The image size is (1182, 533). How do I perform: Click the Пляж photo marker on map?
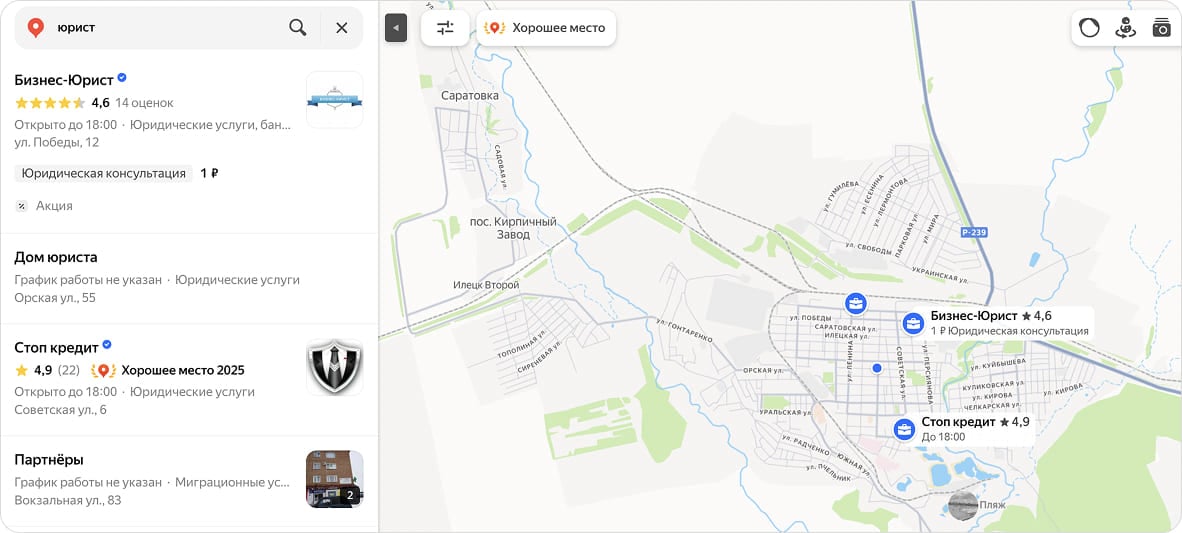click(963, 505)
